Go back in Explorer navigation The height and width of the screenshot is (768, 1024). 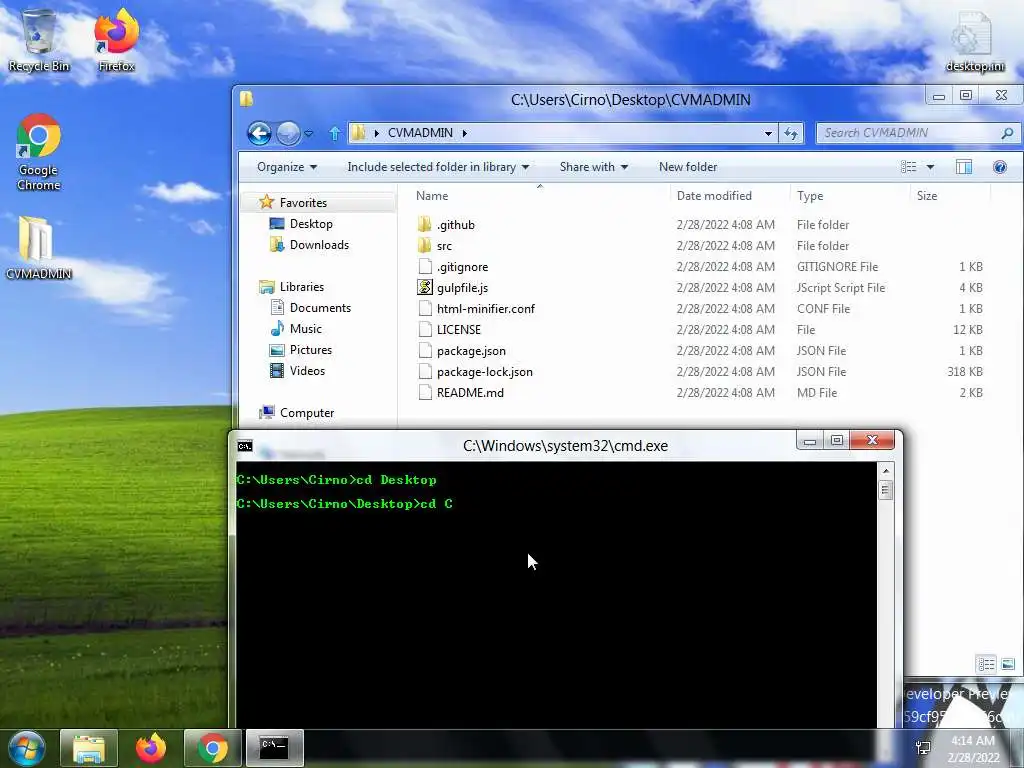click(x=259, y=133)
